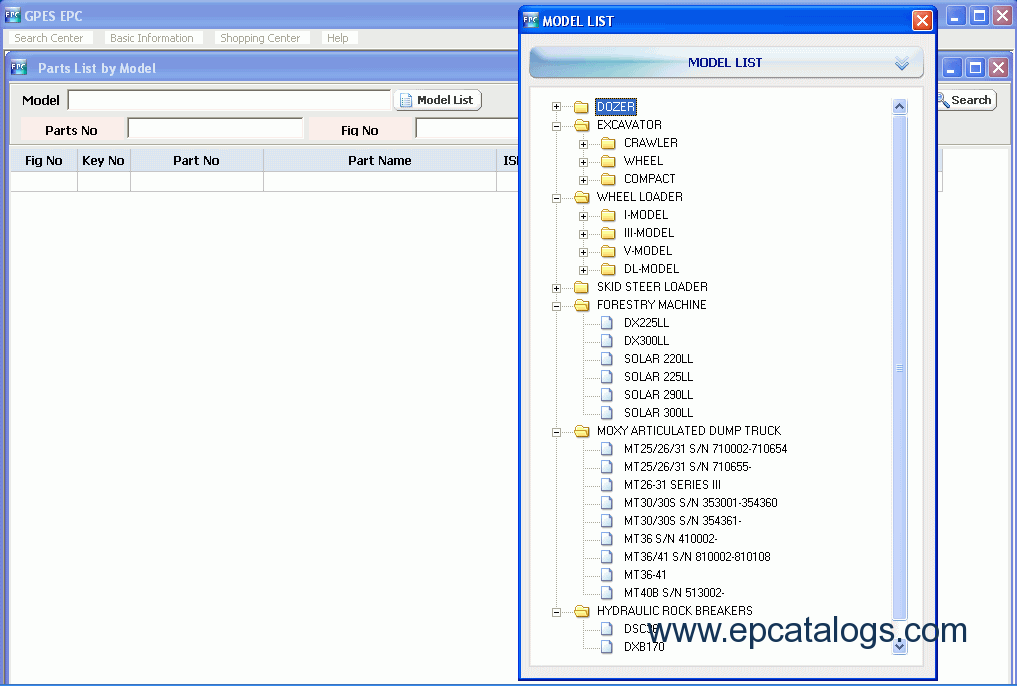Click the scroll up arrow in model tree
Image resolution: width=1017 pixels, height=686 pixels.
(x=899, y=106)
